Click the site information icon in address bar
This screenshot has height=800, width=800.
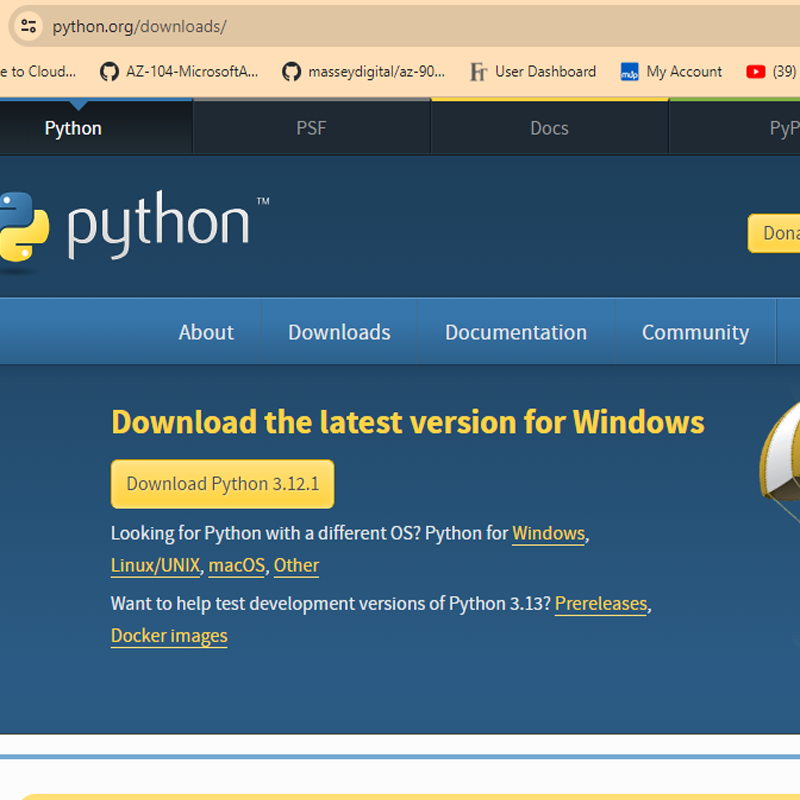[28, 26]
